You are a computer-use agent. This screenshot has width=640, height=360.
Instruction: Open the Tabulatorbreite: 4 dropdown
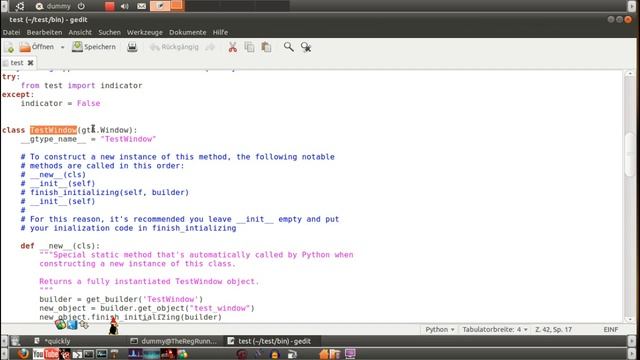tap(495, 329)
